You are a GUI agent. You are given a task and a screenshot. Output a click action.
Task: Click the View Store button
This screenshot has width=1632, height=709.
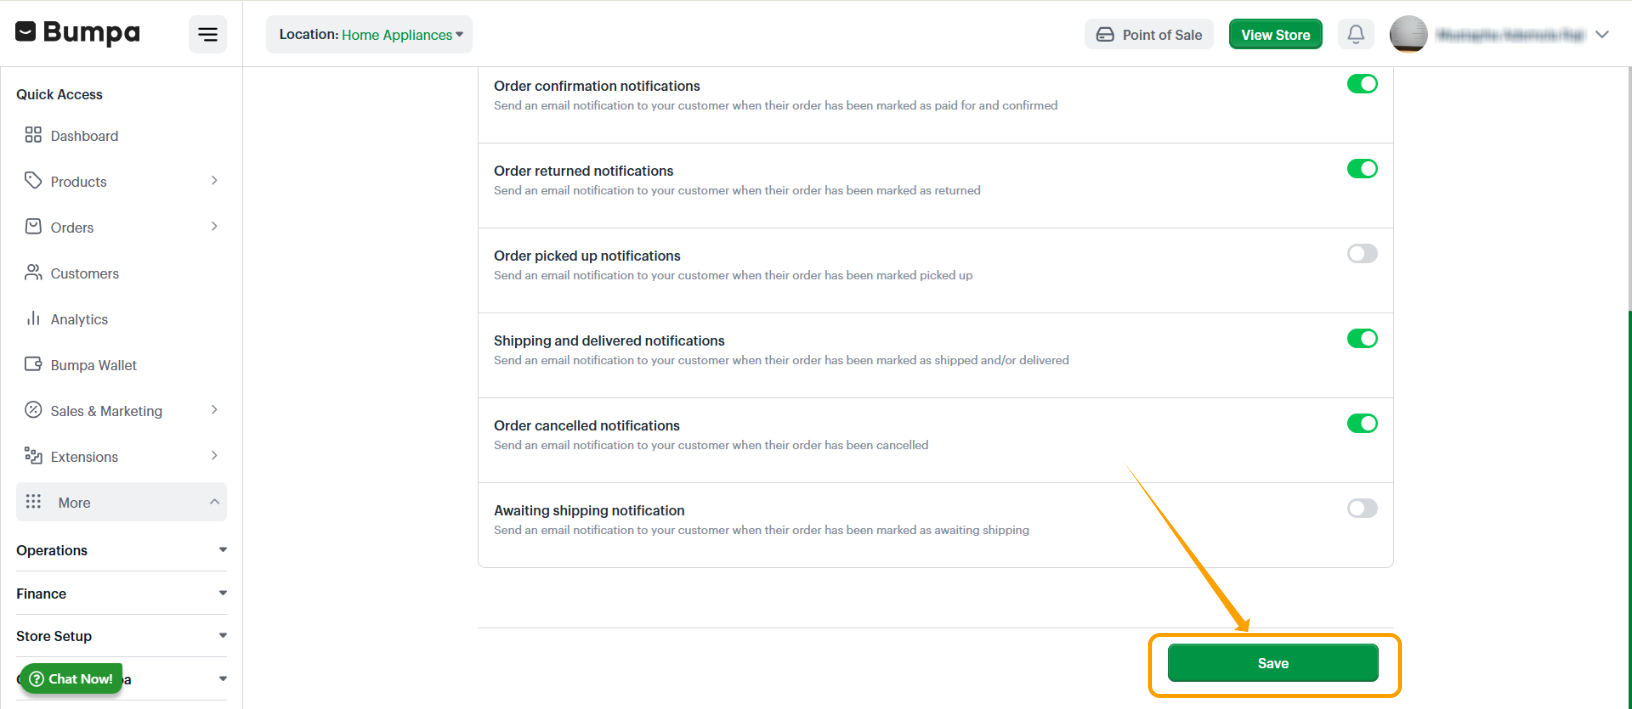(1275, 33)
